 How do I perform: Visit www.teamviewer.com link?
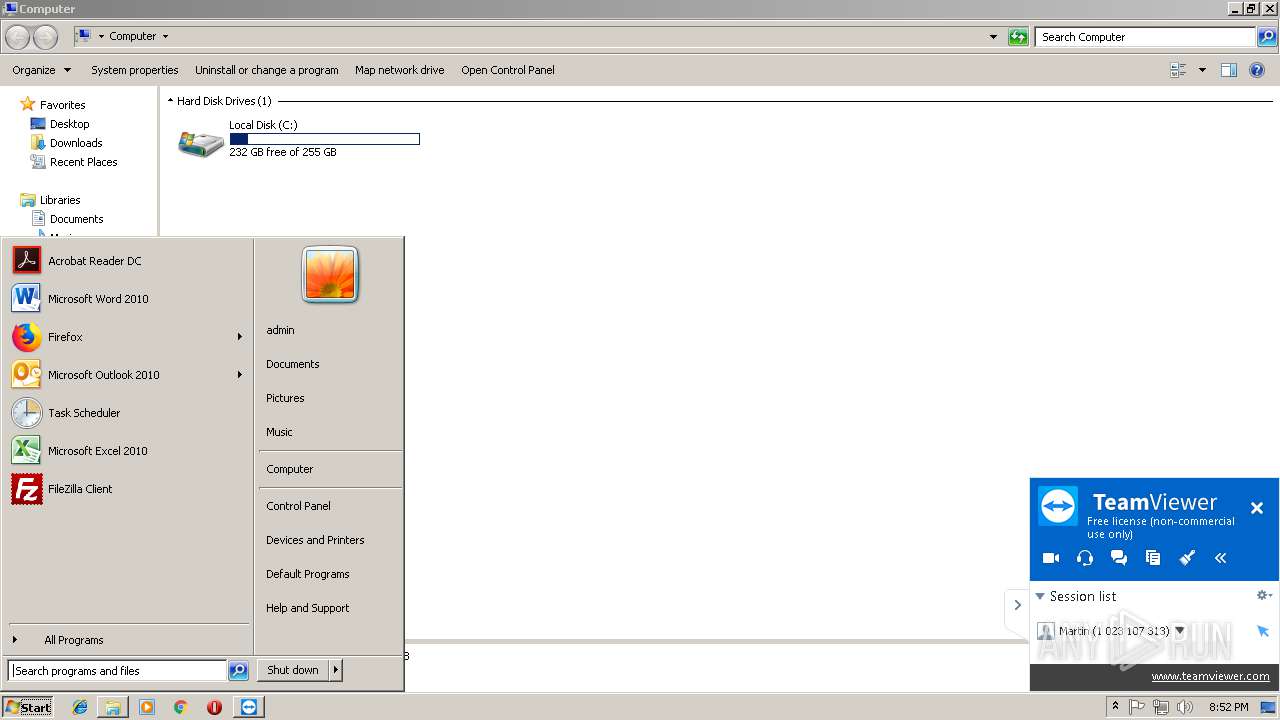click(x=1210, y=676)
